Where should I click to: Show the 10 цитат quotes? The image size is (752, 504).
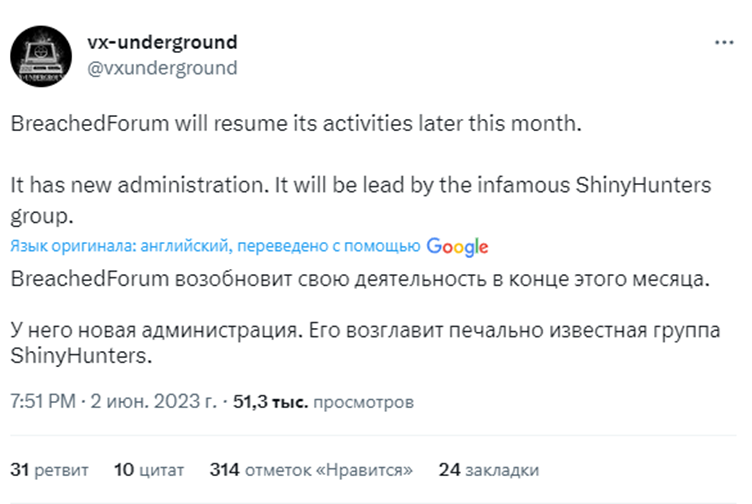point(151,469)
